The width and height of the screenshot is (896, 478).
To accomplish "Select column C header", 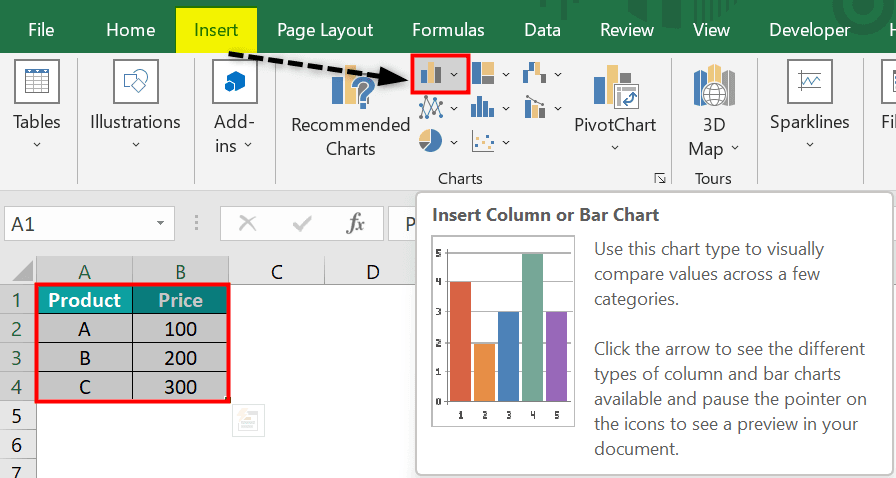I will tap(277, 271).
